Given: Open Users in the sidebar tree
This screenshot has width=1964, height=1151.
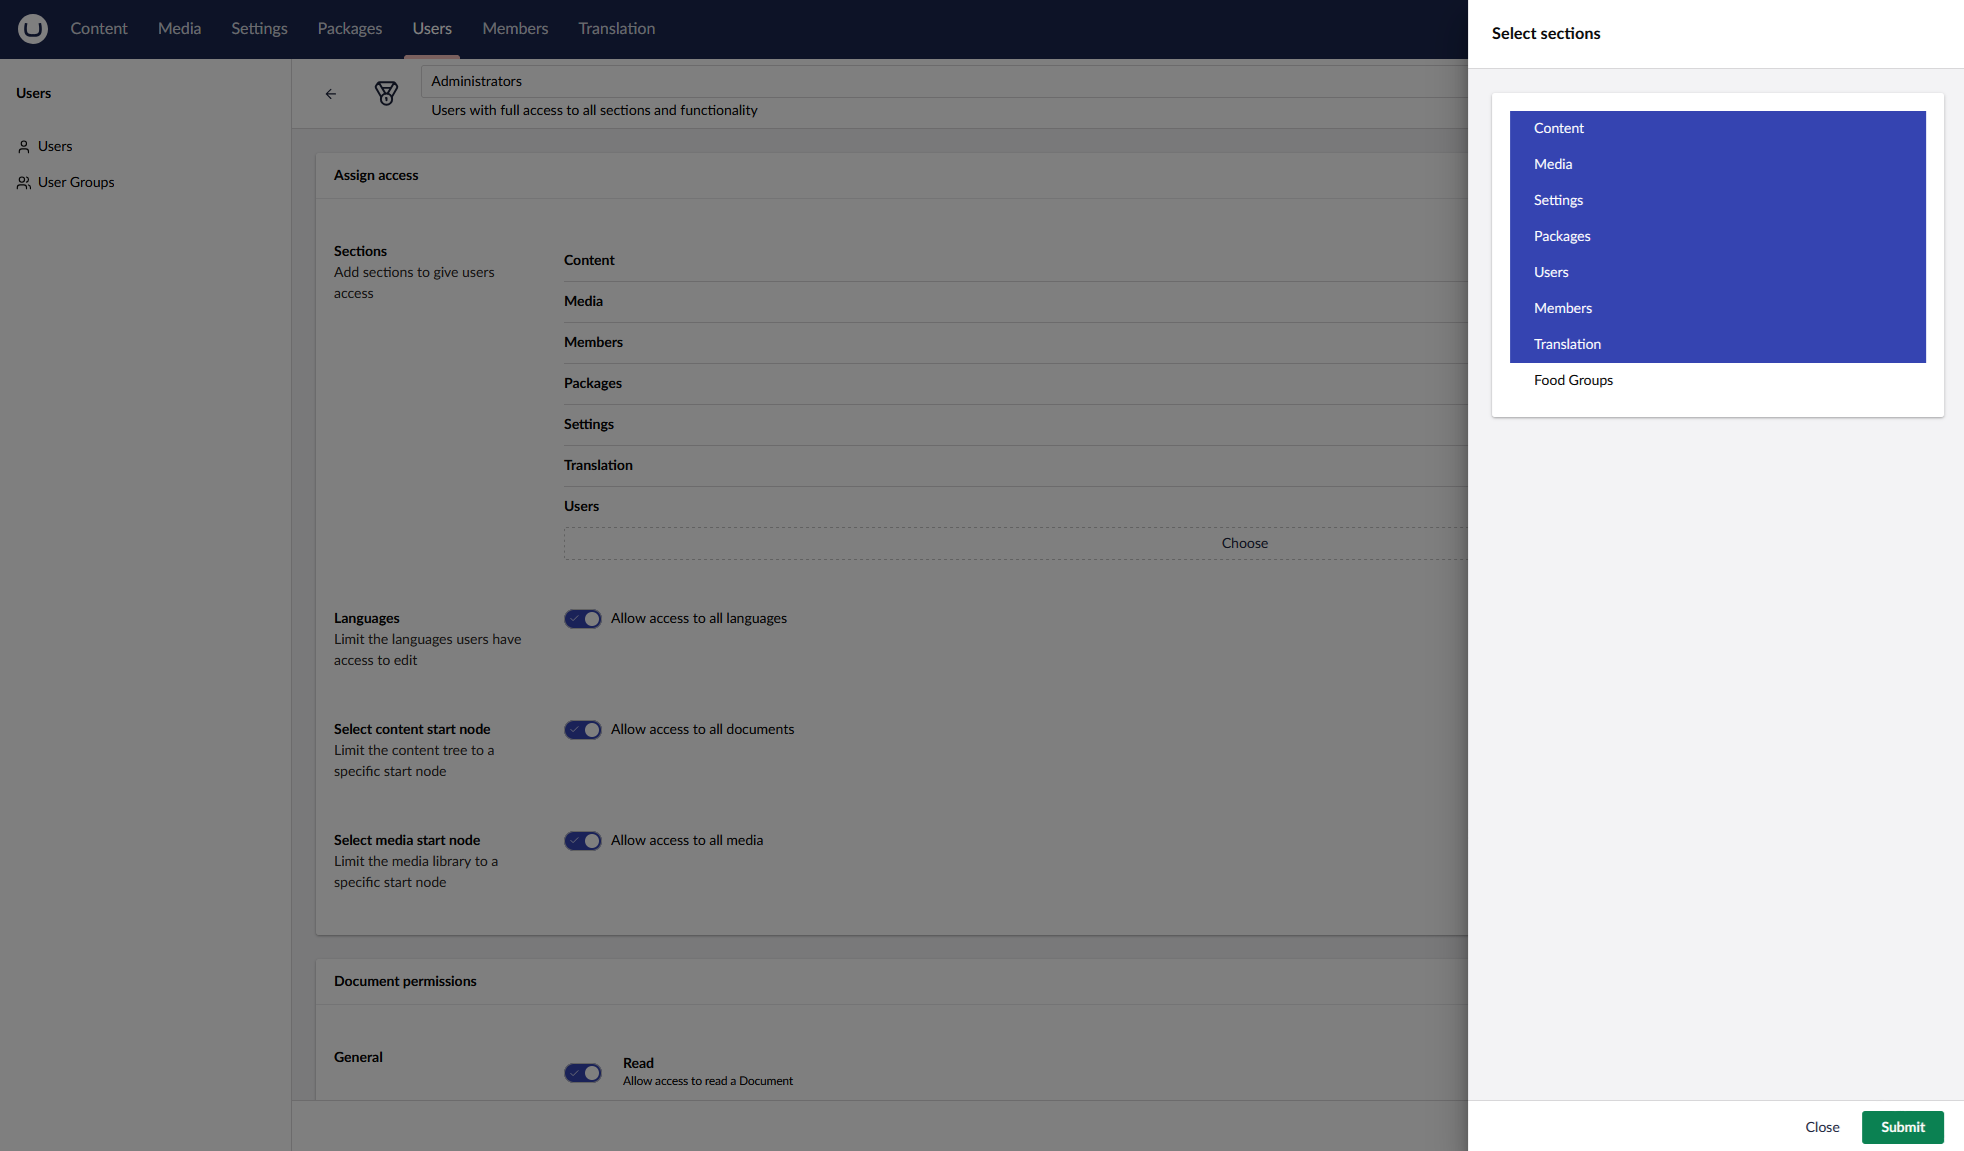Looking at the screenshot, I should (55, 146).
